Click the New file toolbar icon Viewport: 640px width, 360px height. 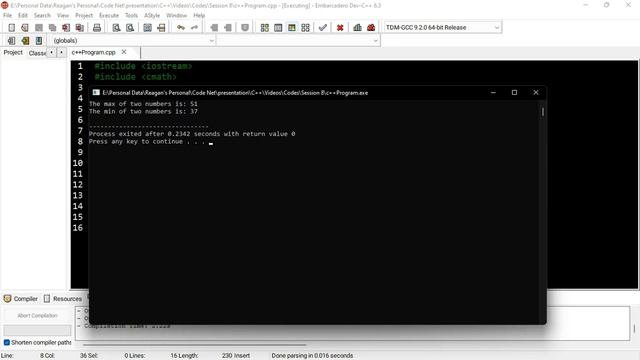pos(11,28)
